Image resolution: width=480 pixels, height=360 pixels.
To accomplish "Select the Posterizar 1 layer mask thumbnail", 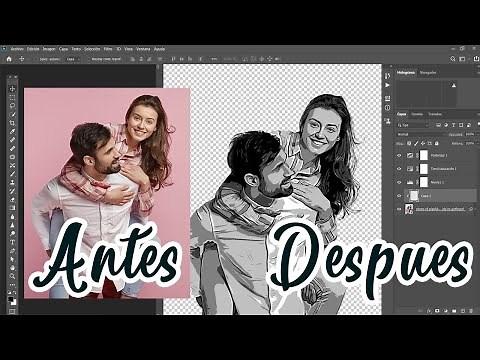I will (x=424, y=155).
